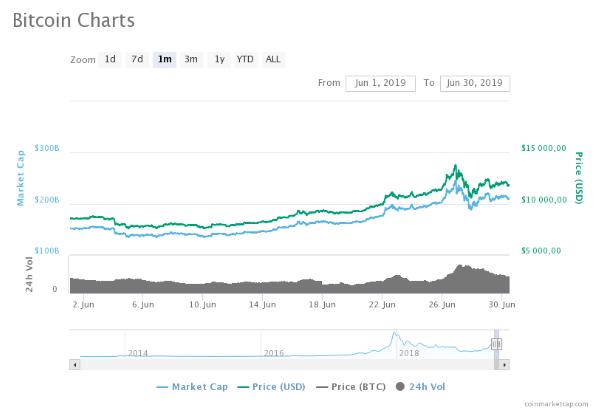The height and width of the screenshot is (418, 610).
Task: Click the 2018 peak in navigator chart
Action: pyautogui.click(x=395, y=334)
